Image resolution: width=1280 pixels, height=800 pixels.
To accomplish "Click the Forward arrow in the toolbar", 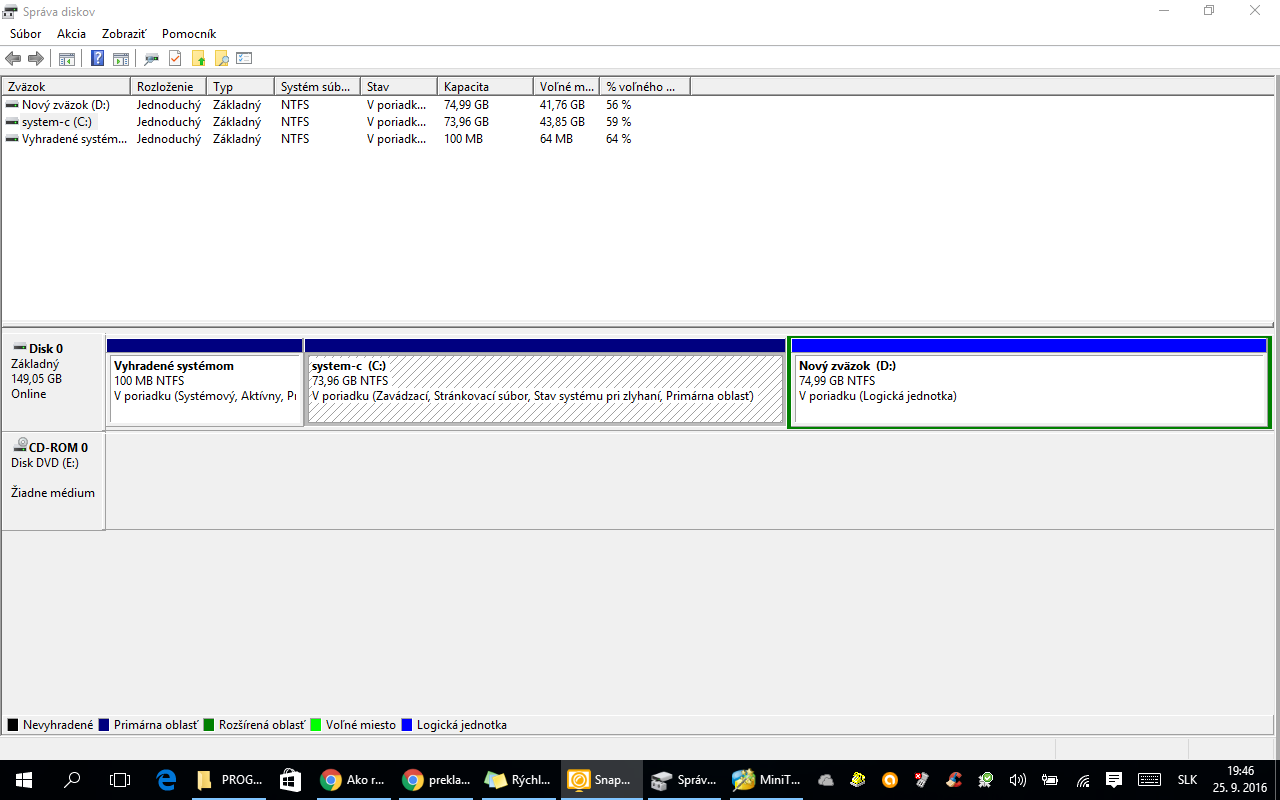I will pos(36,59).
